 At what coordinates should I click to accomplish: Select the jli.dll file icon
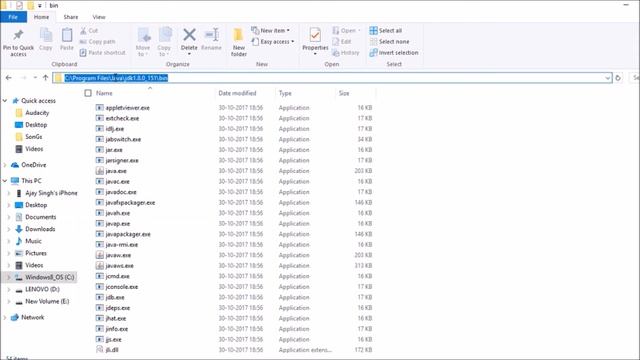[x=100, y=350]
